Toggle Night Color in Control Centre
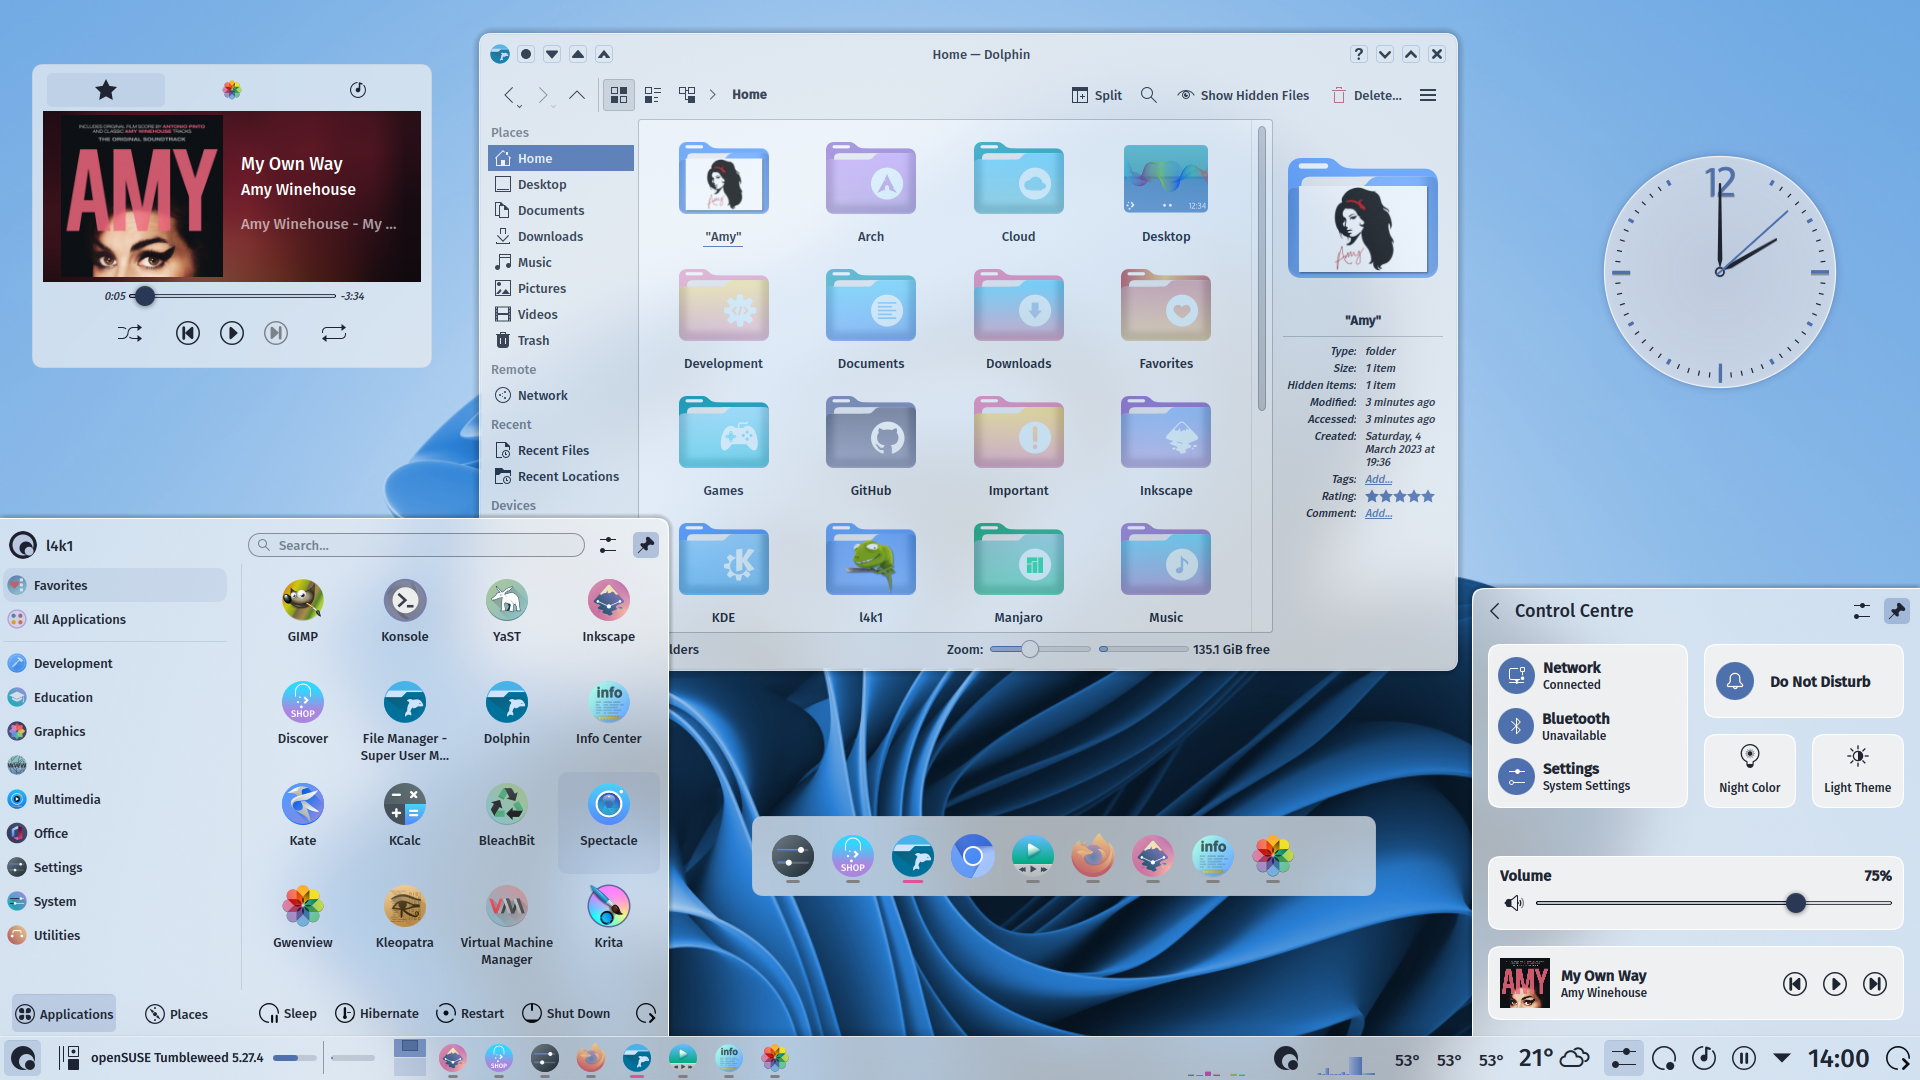Image resolution: width=1920 pixels, height=1080 pixels. click(x=1749, y=770)
